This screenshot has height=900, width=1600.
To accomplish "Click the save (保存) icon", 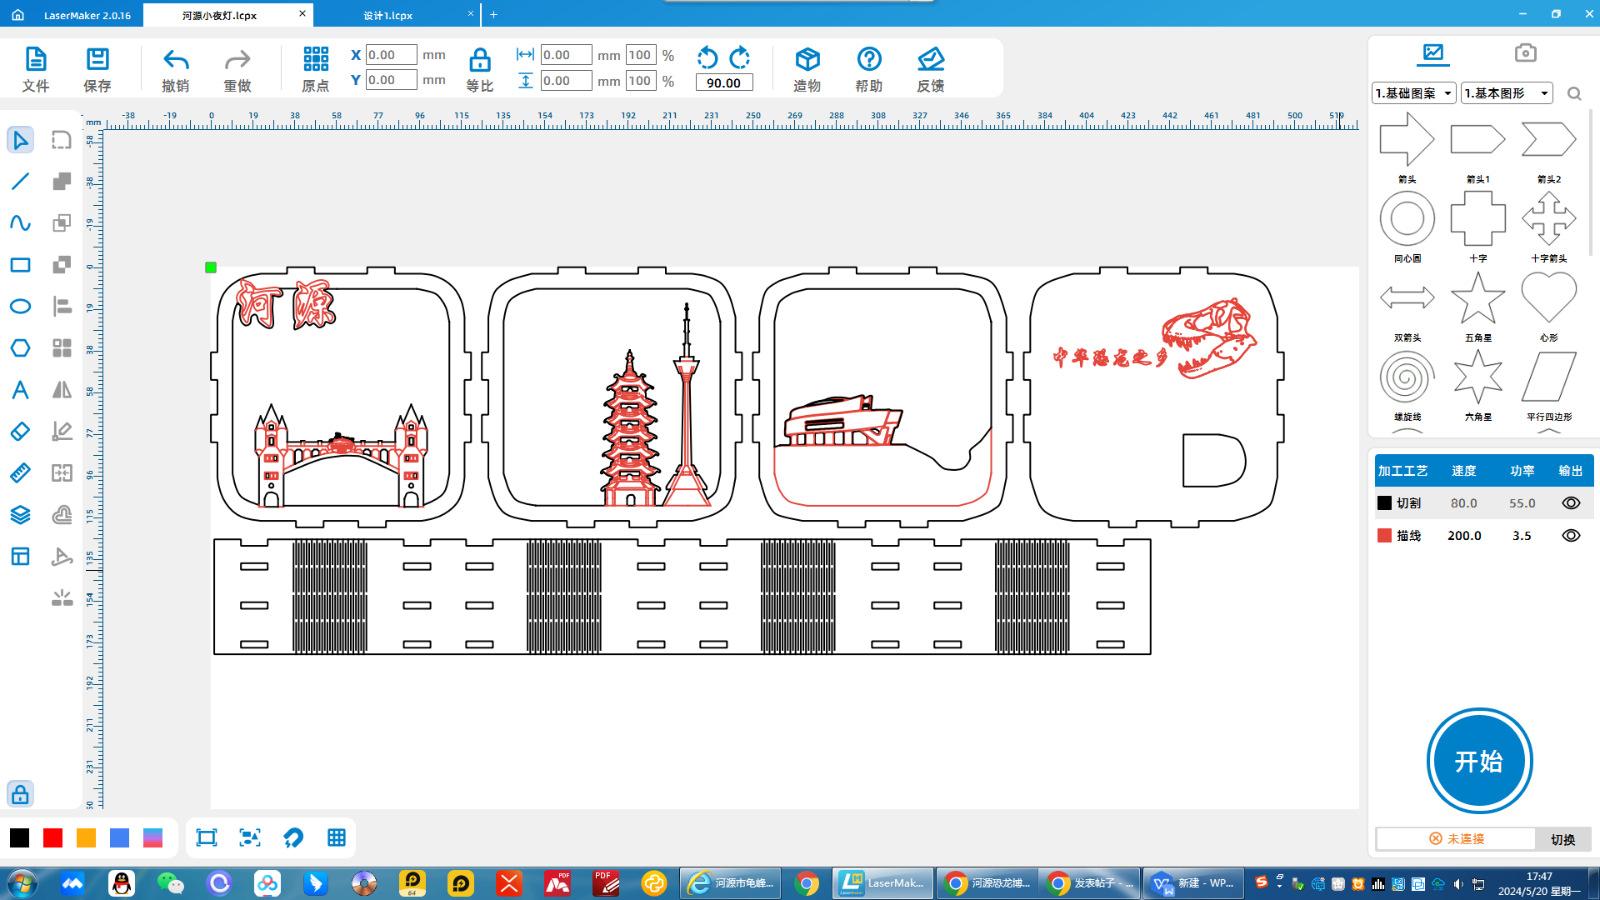I will tap(97, 60).
